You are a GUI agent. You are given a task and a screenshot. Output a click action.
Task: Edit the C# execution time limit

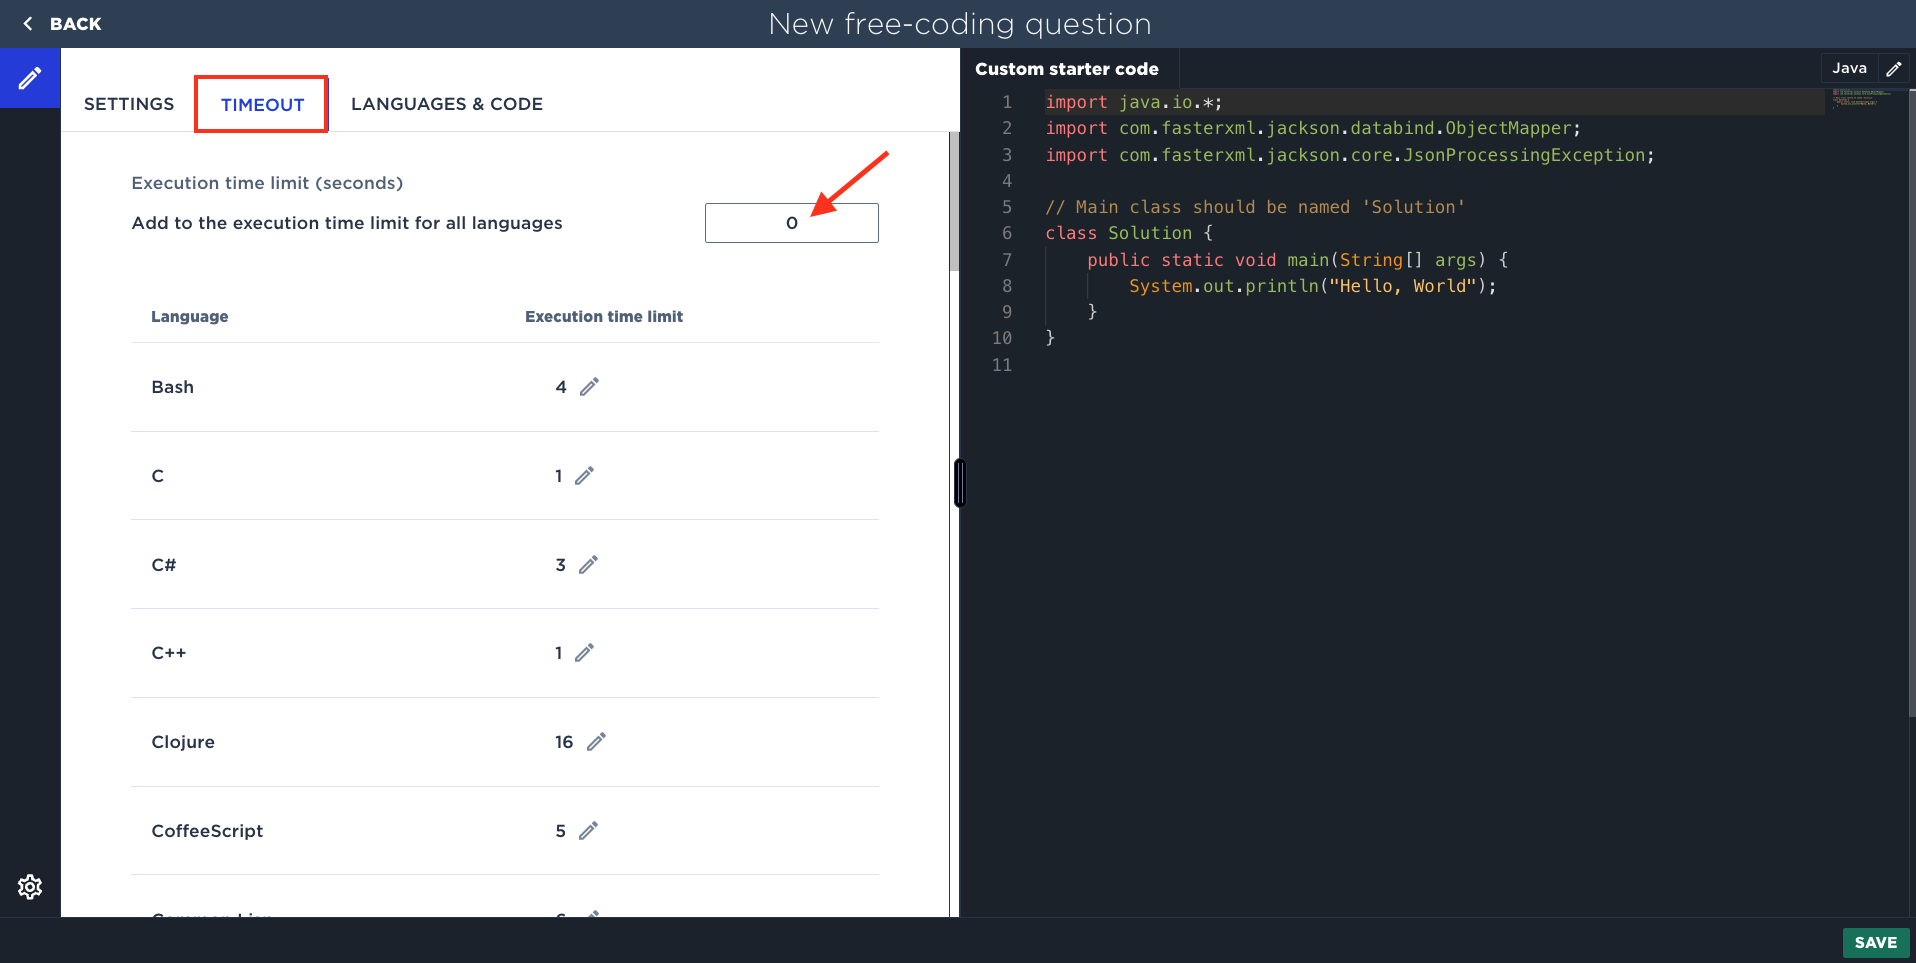click(588, 565)
